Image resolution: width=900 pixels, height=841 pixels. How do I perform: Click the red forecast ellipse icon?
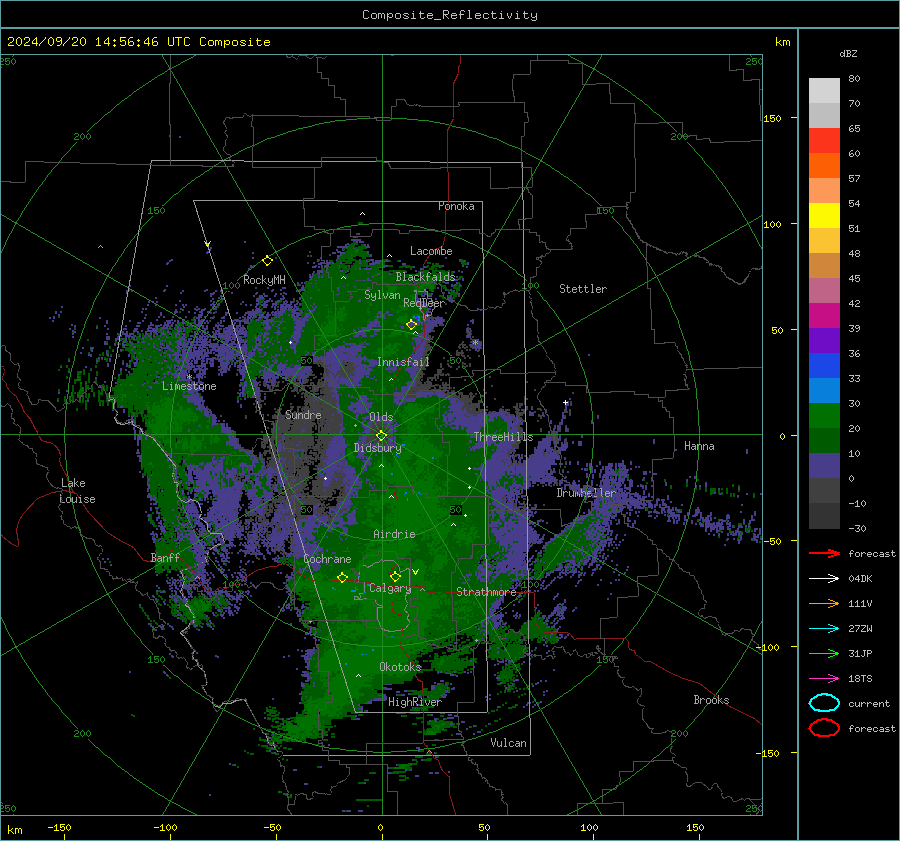(x=824, y=728)
